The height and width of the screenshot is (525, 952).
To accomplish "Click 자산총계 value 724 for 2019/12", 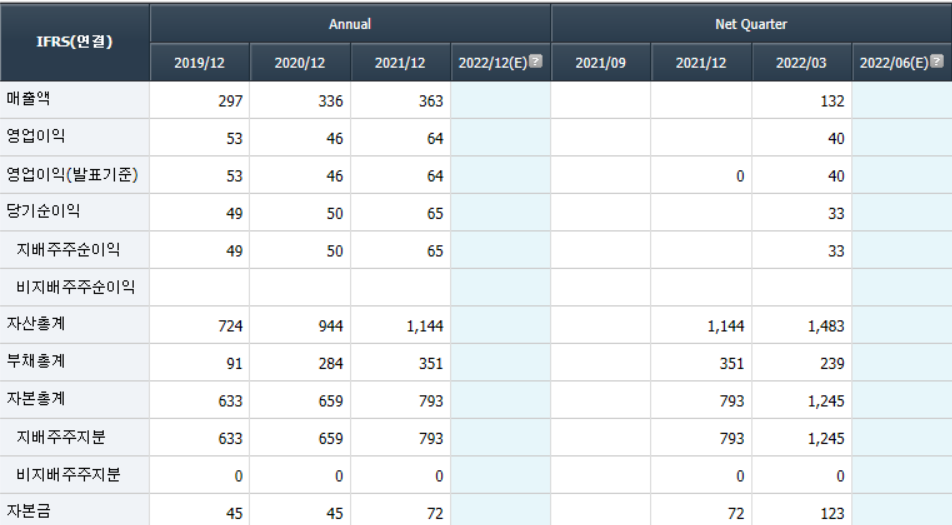I will click(x=230, y=326).
